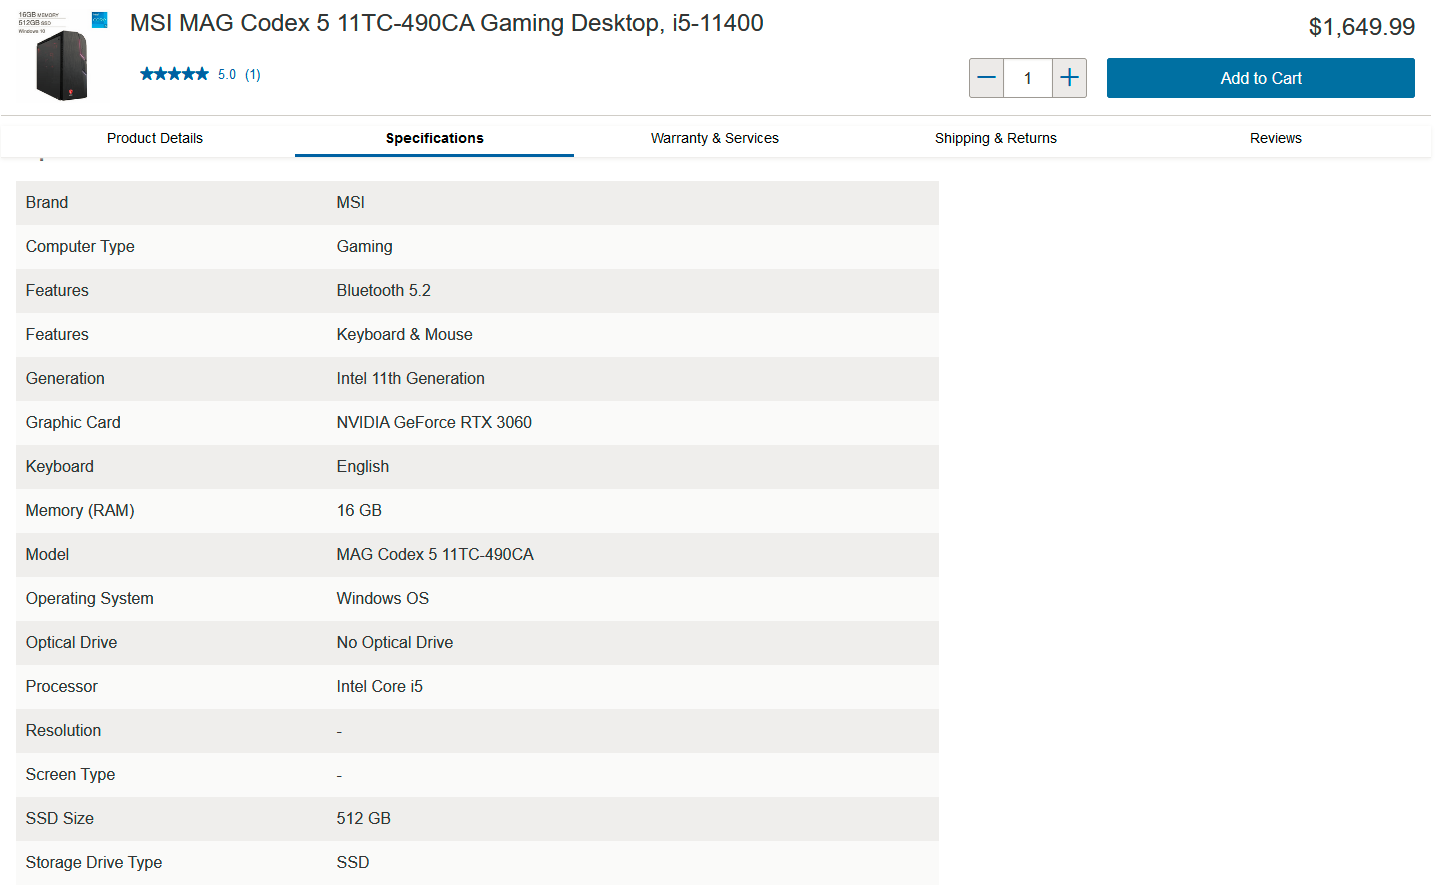This screenshot has height=894, width=1442.
Task: Click the quantity input field
Action: pyautogui.click(x=1027, y=78)
